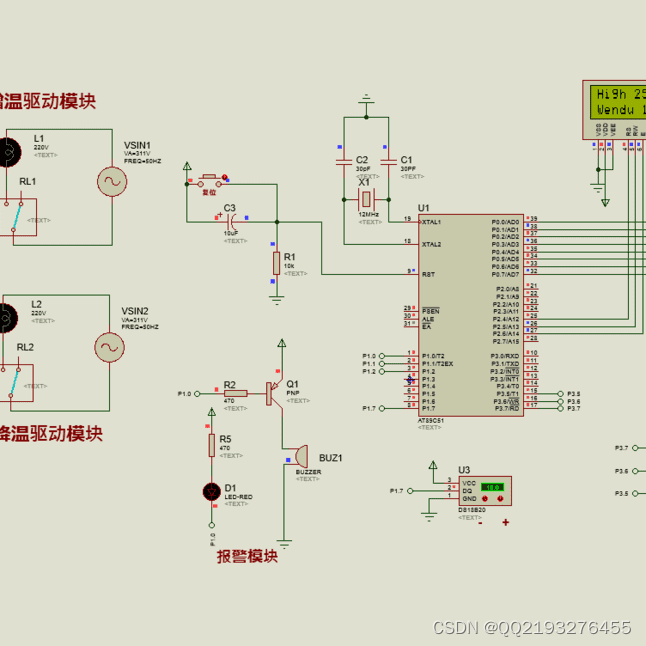Click P3.6 terminal on U1 pin 16
This screenshot has width=646, height=646.
point(560,401)
